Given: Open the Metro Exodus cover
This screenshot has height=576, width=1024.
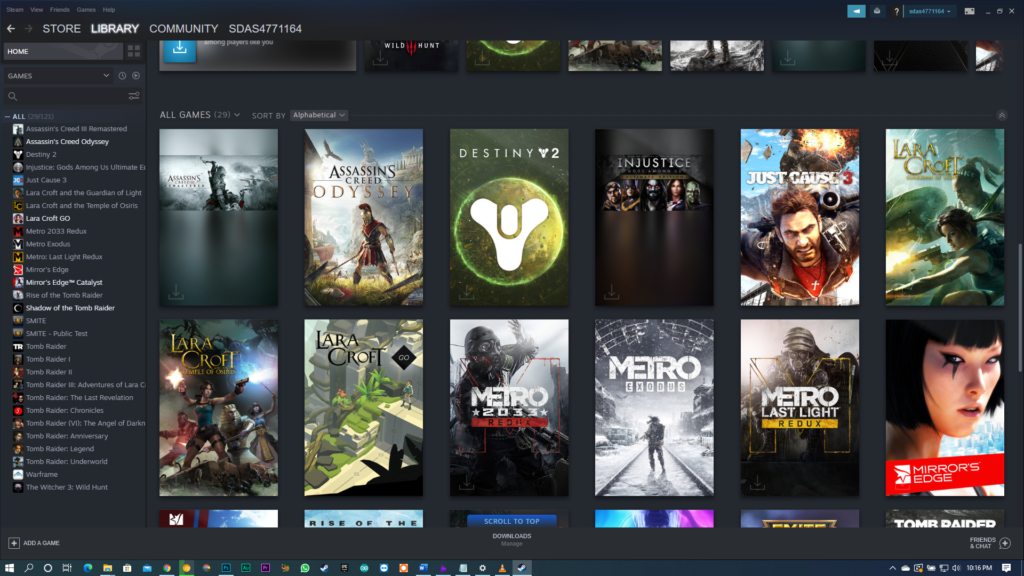Looking at the screenshot, I should pos(654,408).
